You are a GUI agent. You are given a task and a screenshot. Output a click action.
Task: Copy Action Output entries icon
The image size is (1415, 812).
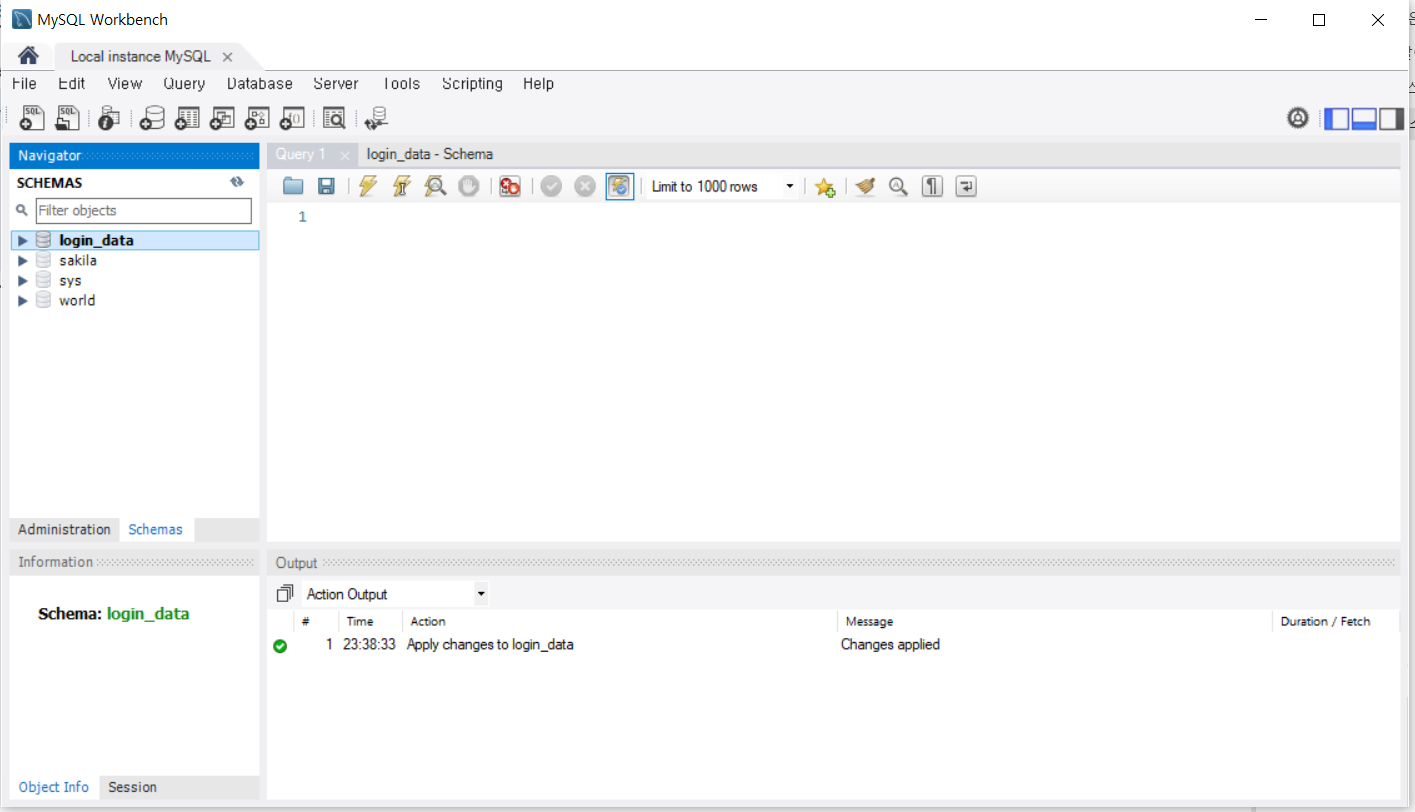[x=285, y=593]
